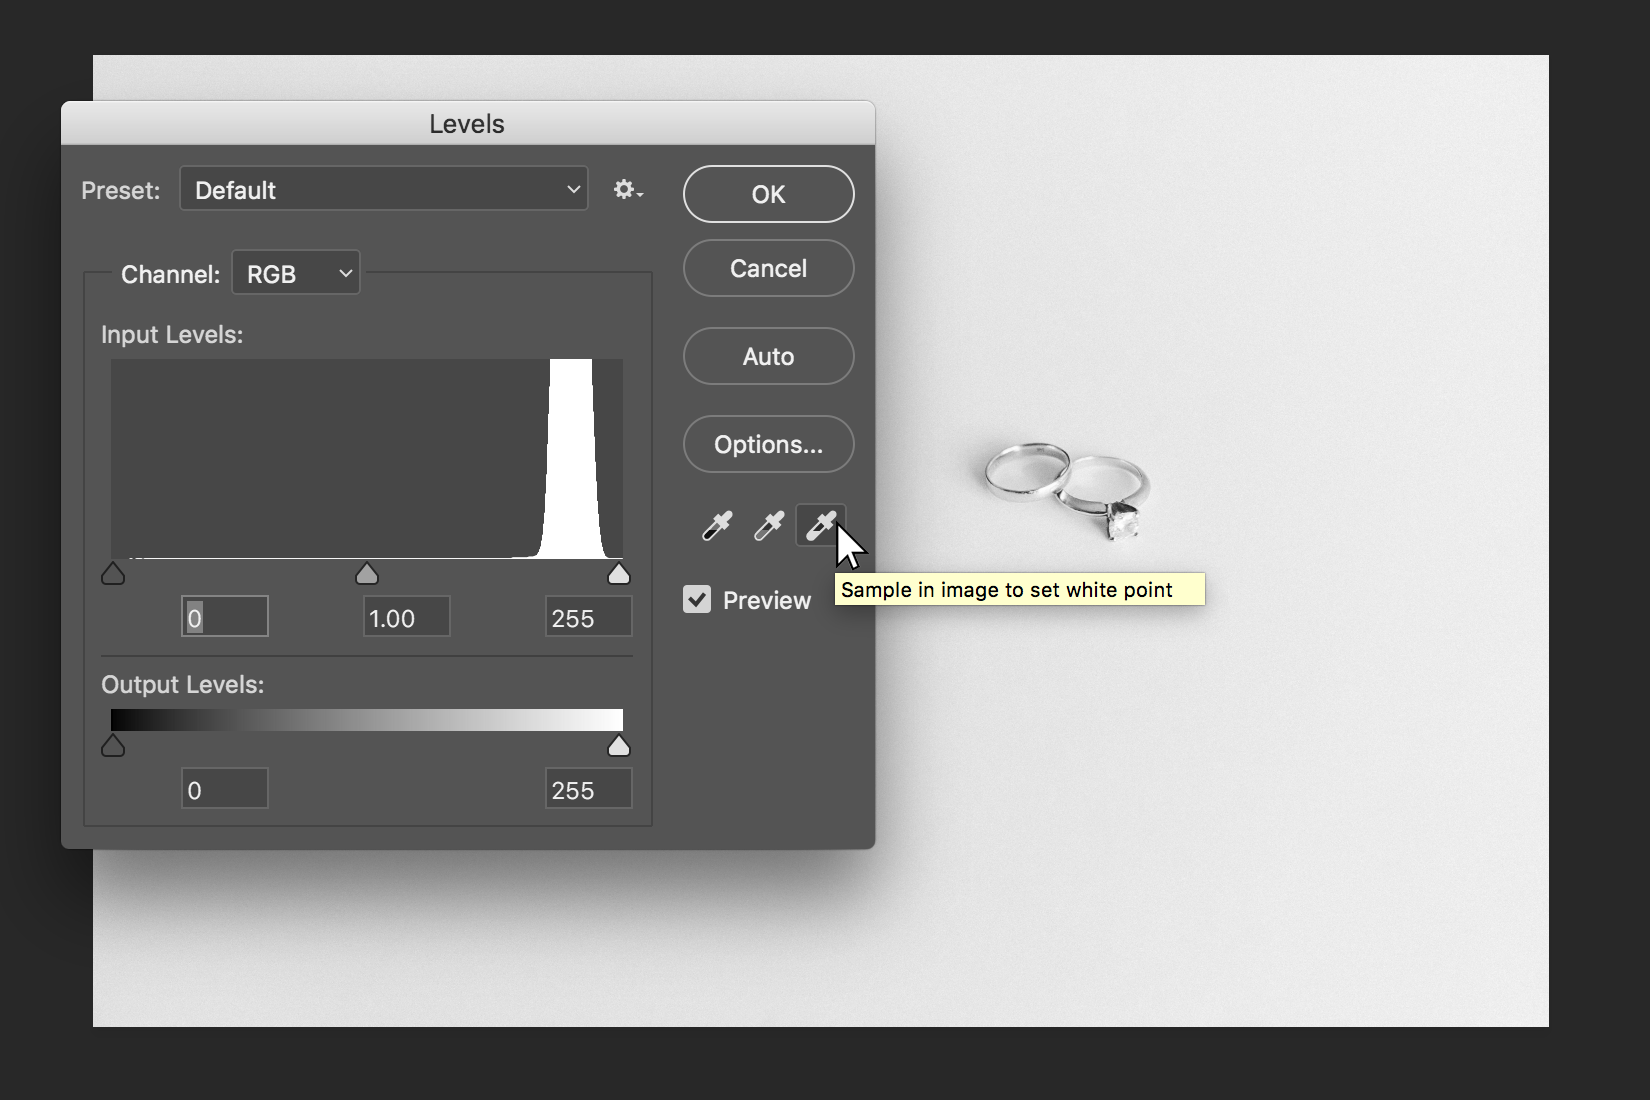Click the rings in the image
The height and width of the screenshot is (1100, 1650).
[1066, 486]
